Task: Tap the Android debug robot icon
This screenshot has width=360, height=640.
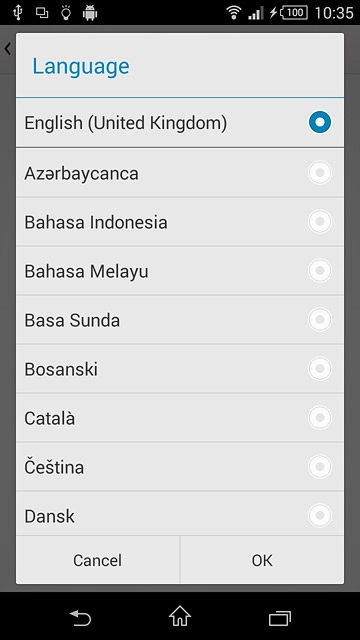Action: (90, 13)
